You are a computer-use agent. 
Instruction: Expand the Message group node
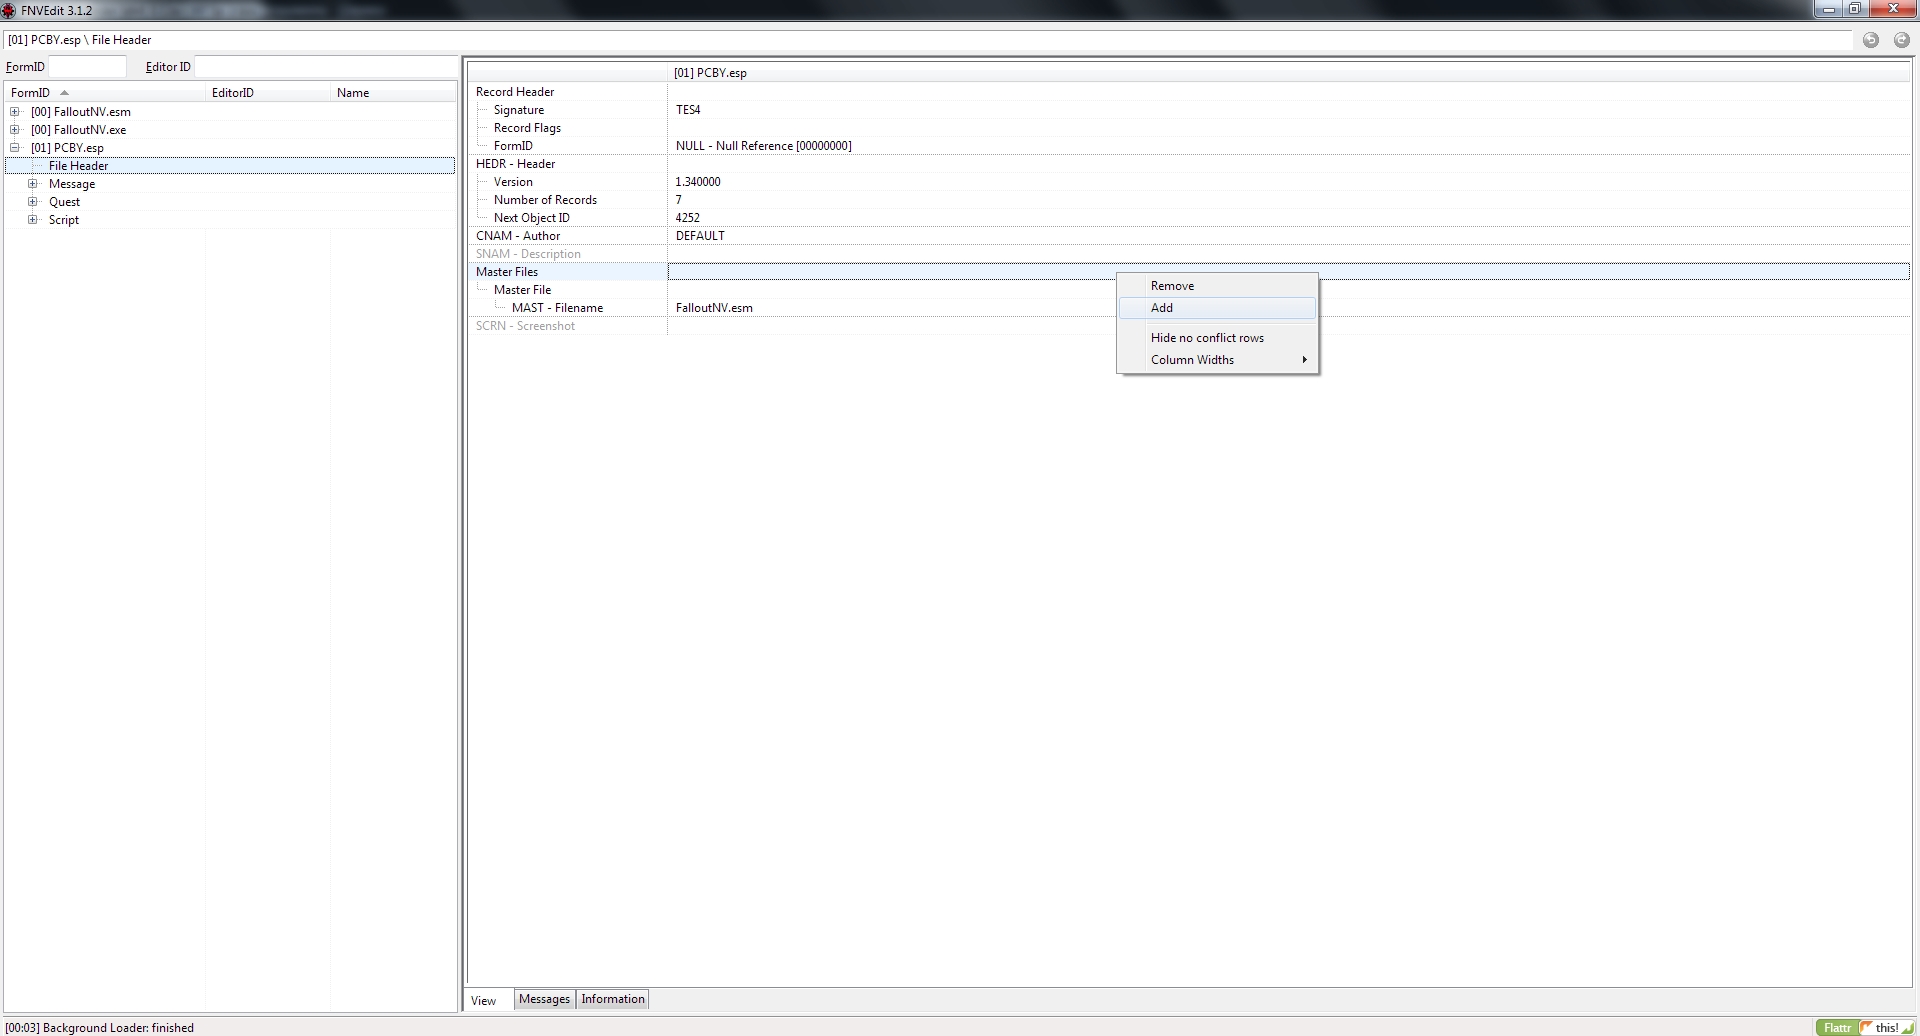point(33,184)
